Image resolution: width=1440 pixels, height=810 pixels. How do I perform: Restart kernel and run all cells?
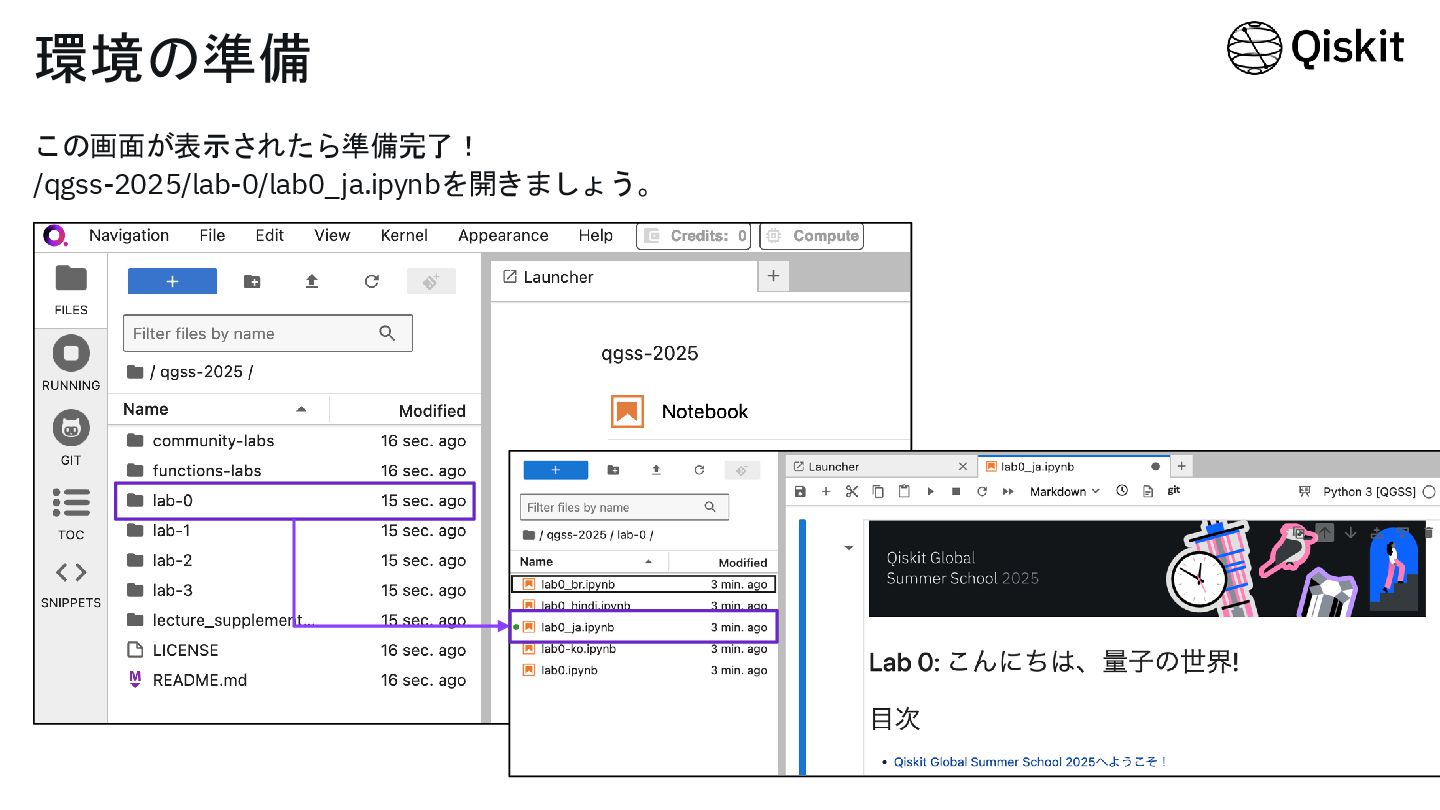point(1008,491)
